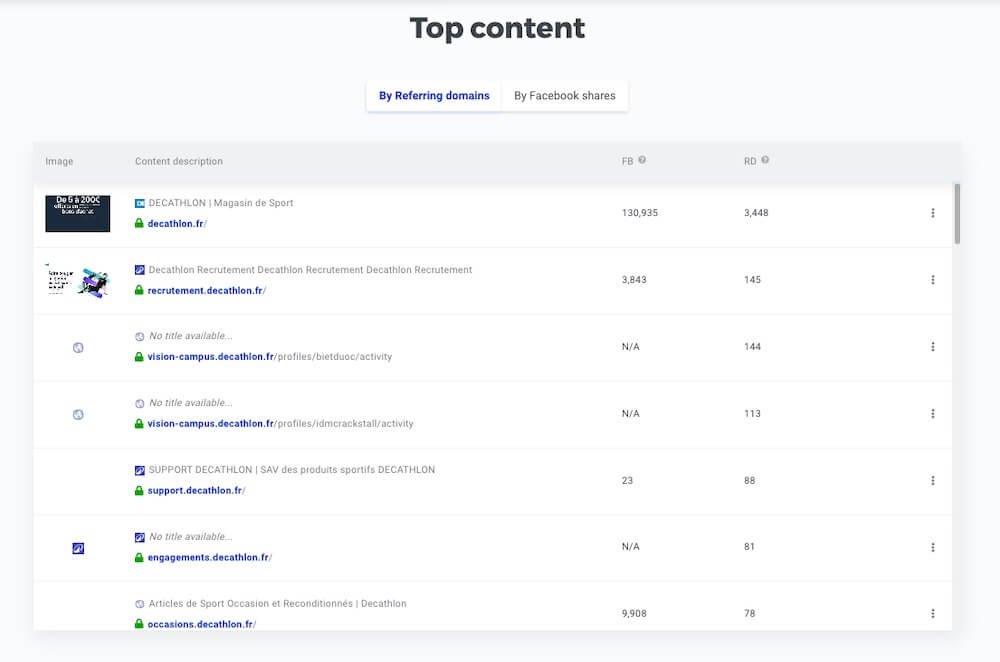The height and width of the screenshot is (662, 1000).
Task: Select the FB value 130,935
Action: (640, 213)
